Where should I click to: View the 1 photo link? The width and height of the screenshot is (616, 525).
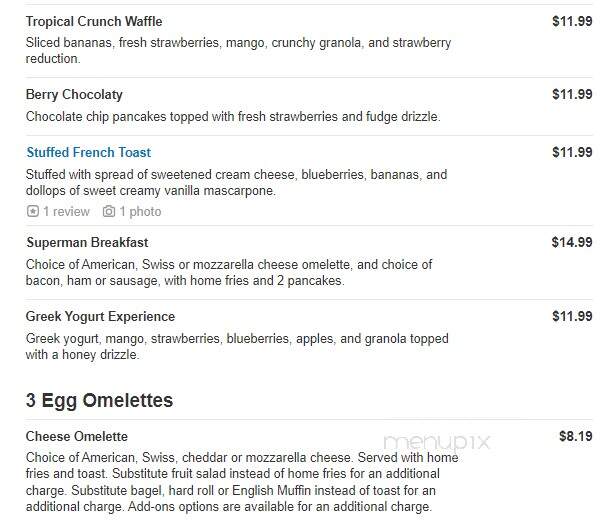tap(140, 211)
